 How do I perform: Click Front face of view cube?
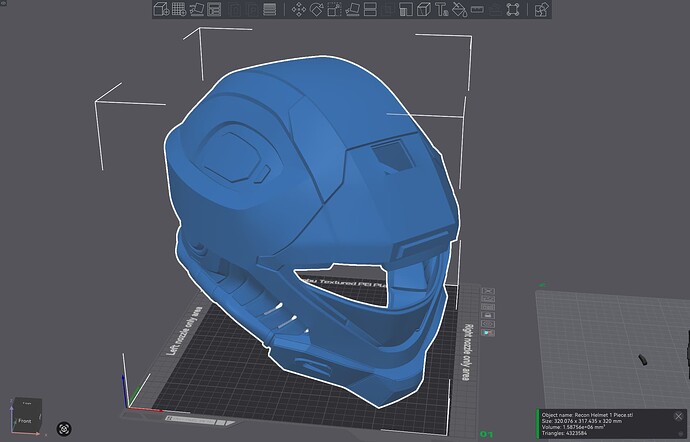25,420
